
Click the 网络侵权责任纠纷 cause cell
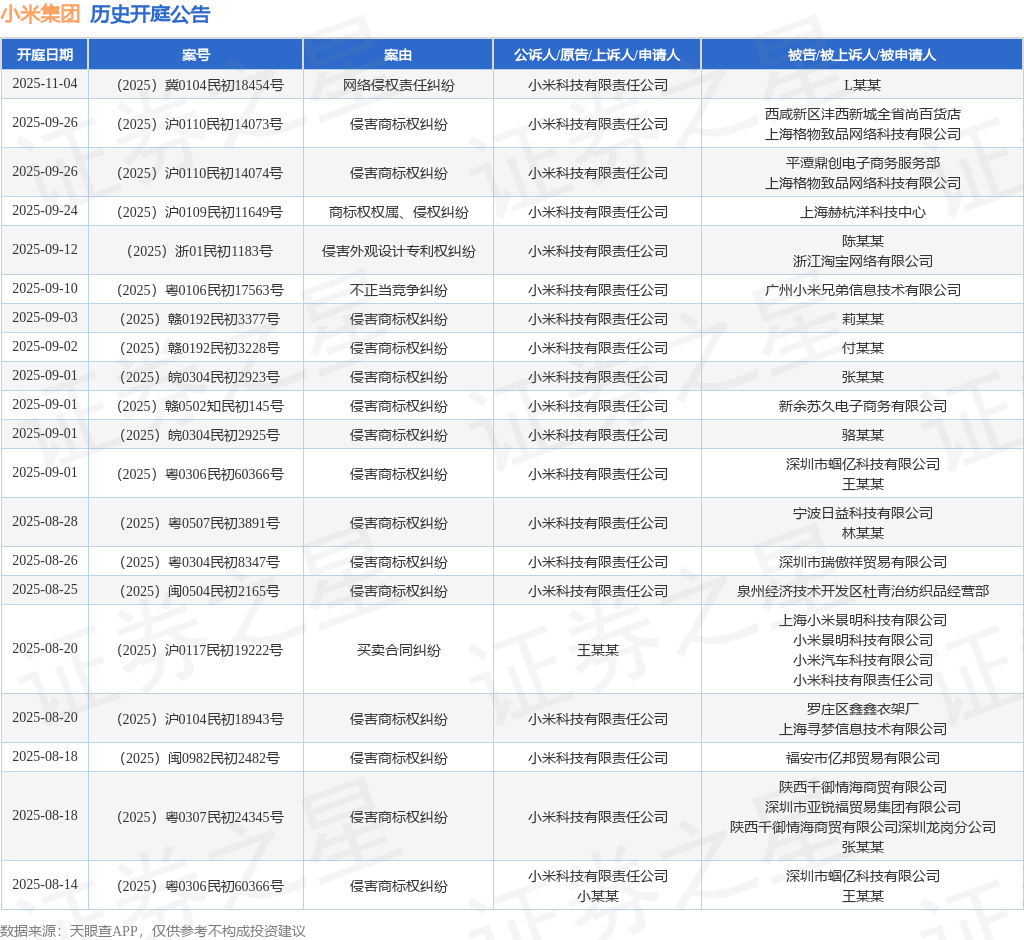398,85
